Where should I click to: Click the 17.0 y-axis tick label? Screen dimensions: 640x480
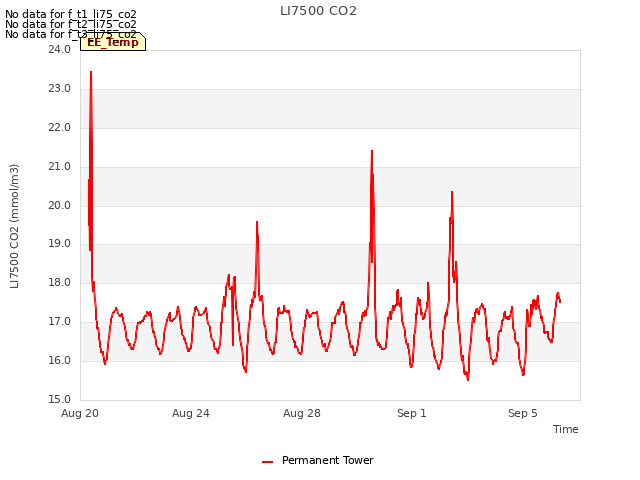tap(60, 322)
